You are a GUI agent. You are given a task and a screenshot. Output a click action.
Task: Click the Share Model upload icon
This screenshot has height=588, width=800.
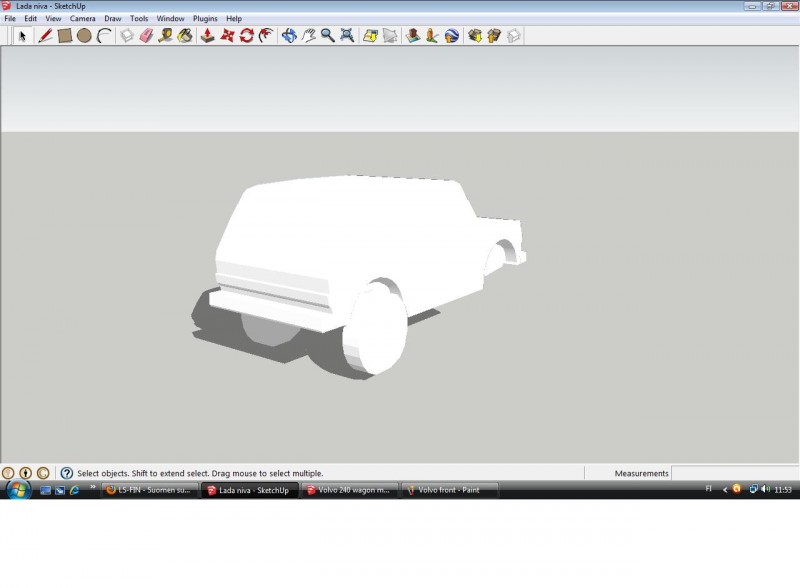point(494,36)
